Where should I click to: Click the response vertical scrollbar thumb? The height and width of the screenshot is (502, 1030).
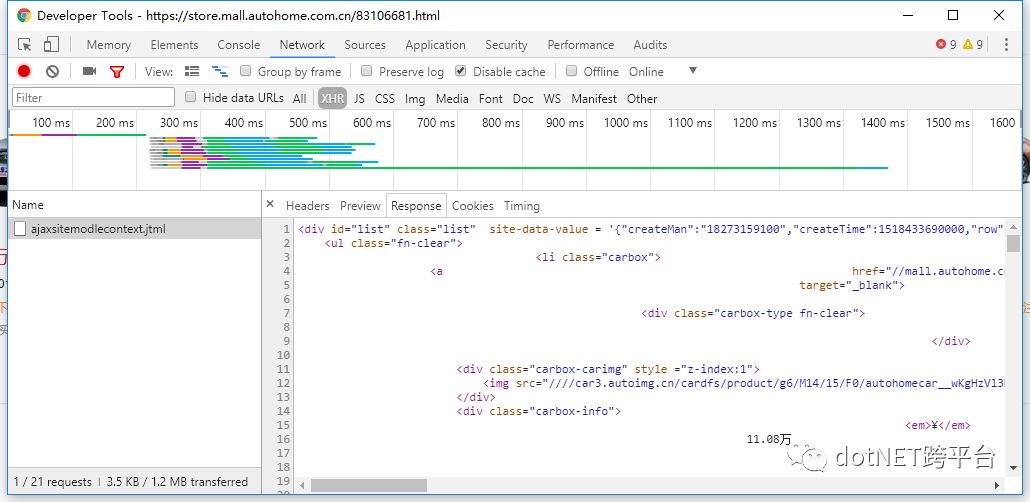1014,243
